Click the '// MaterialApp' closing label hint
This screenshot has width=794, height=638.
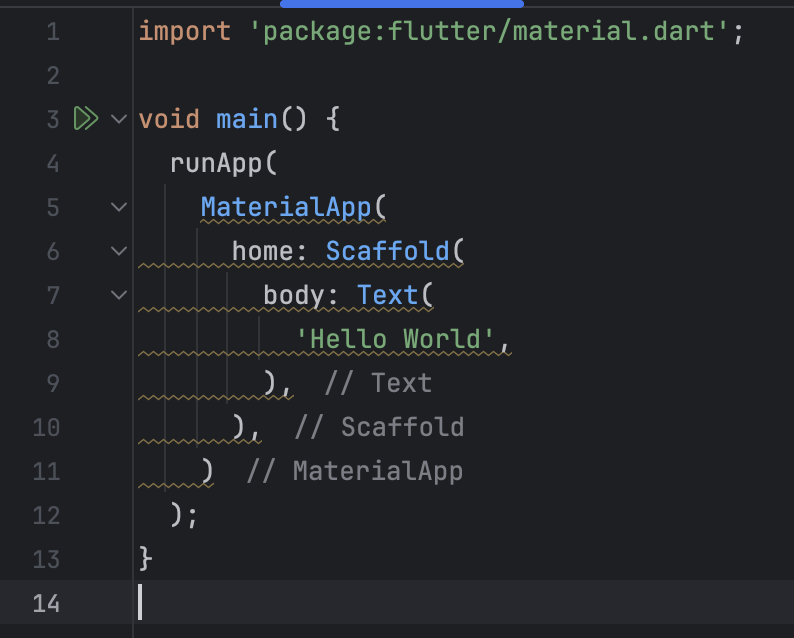coord(354,471)
